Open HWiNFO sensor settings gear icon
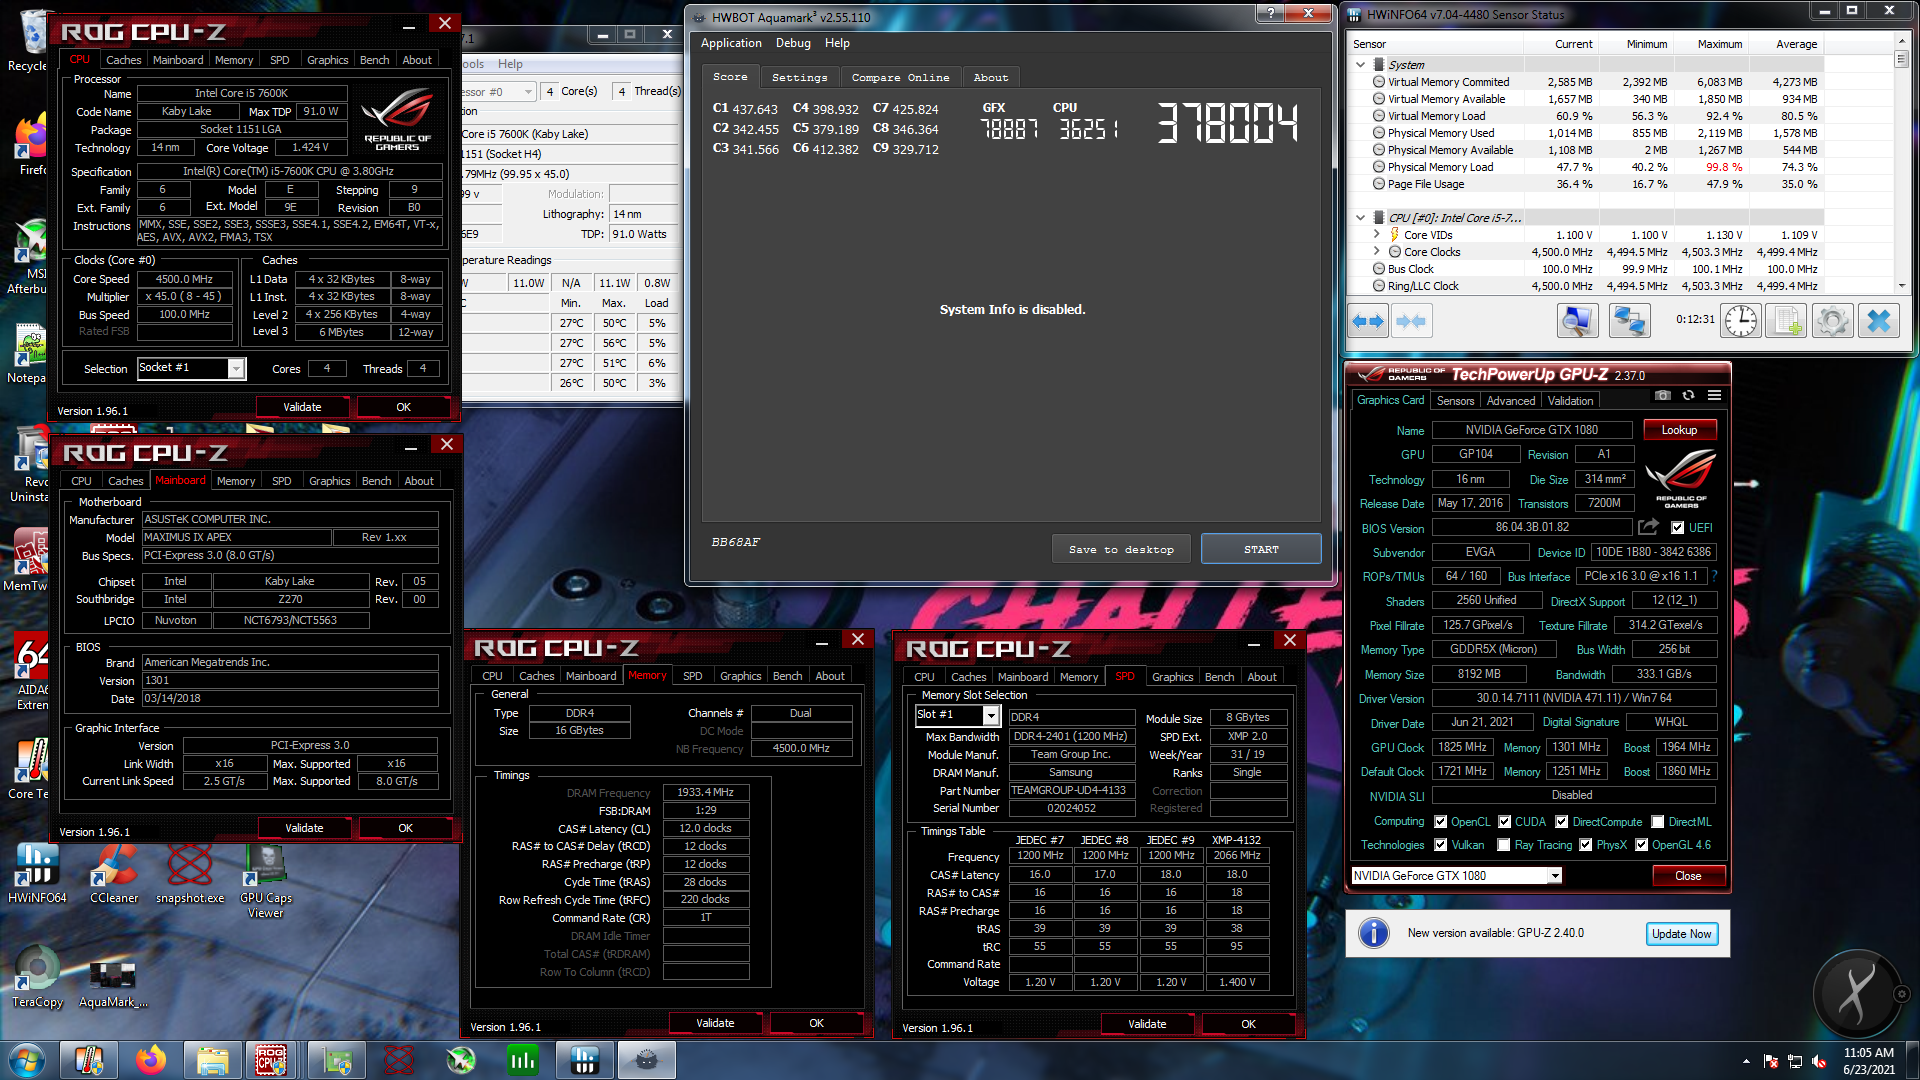Screen dimensions: 1920x1080 coord(1832,321)
